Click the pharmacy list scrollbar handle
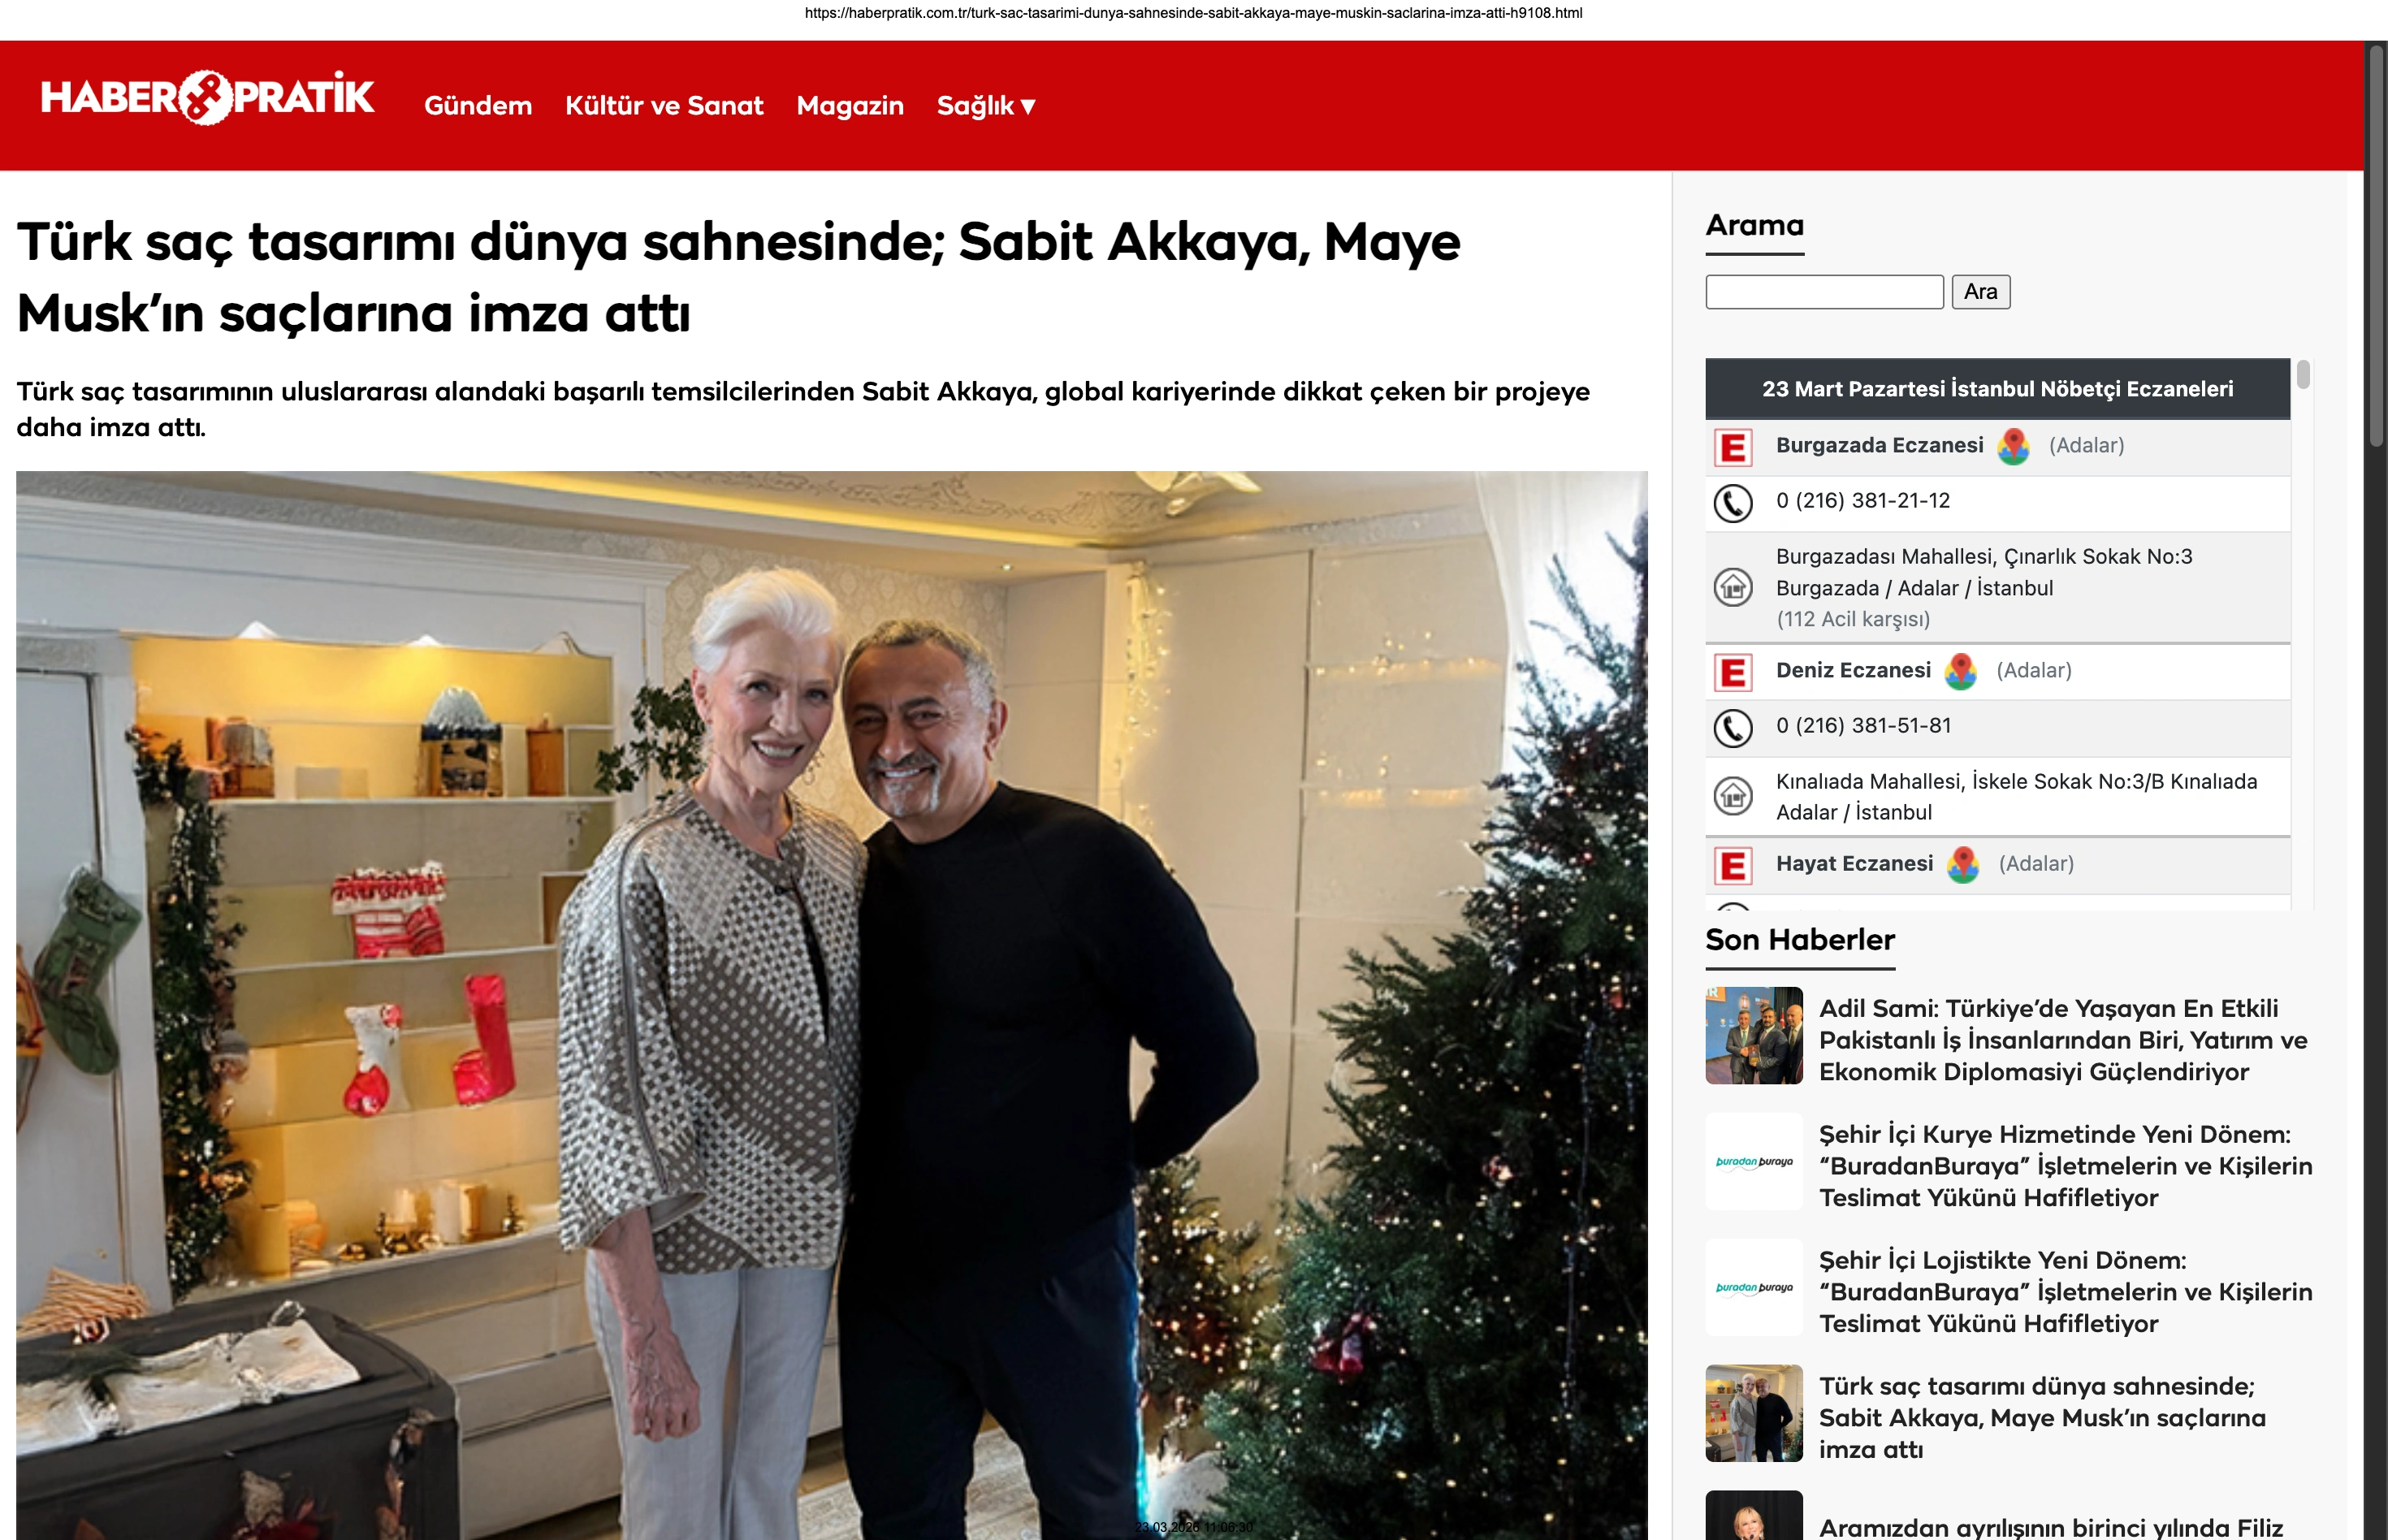2388x1540 pixels. coord(2303,374)
